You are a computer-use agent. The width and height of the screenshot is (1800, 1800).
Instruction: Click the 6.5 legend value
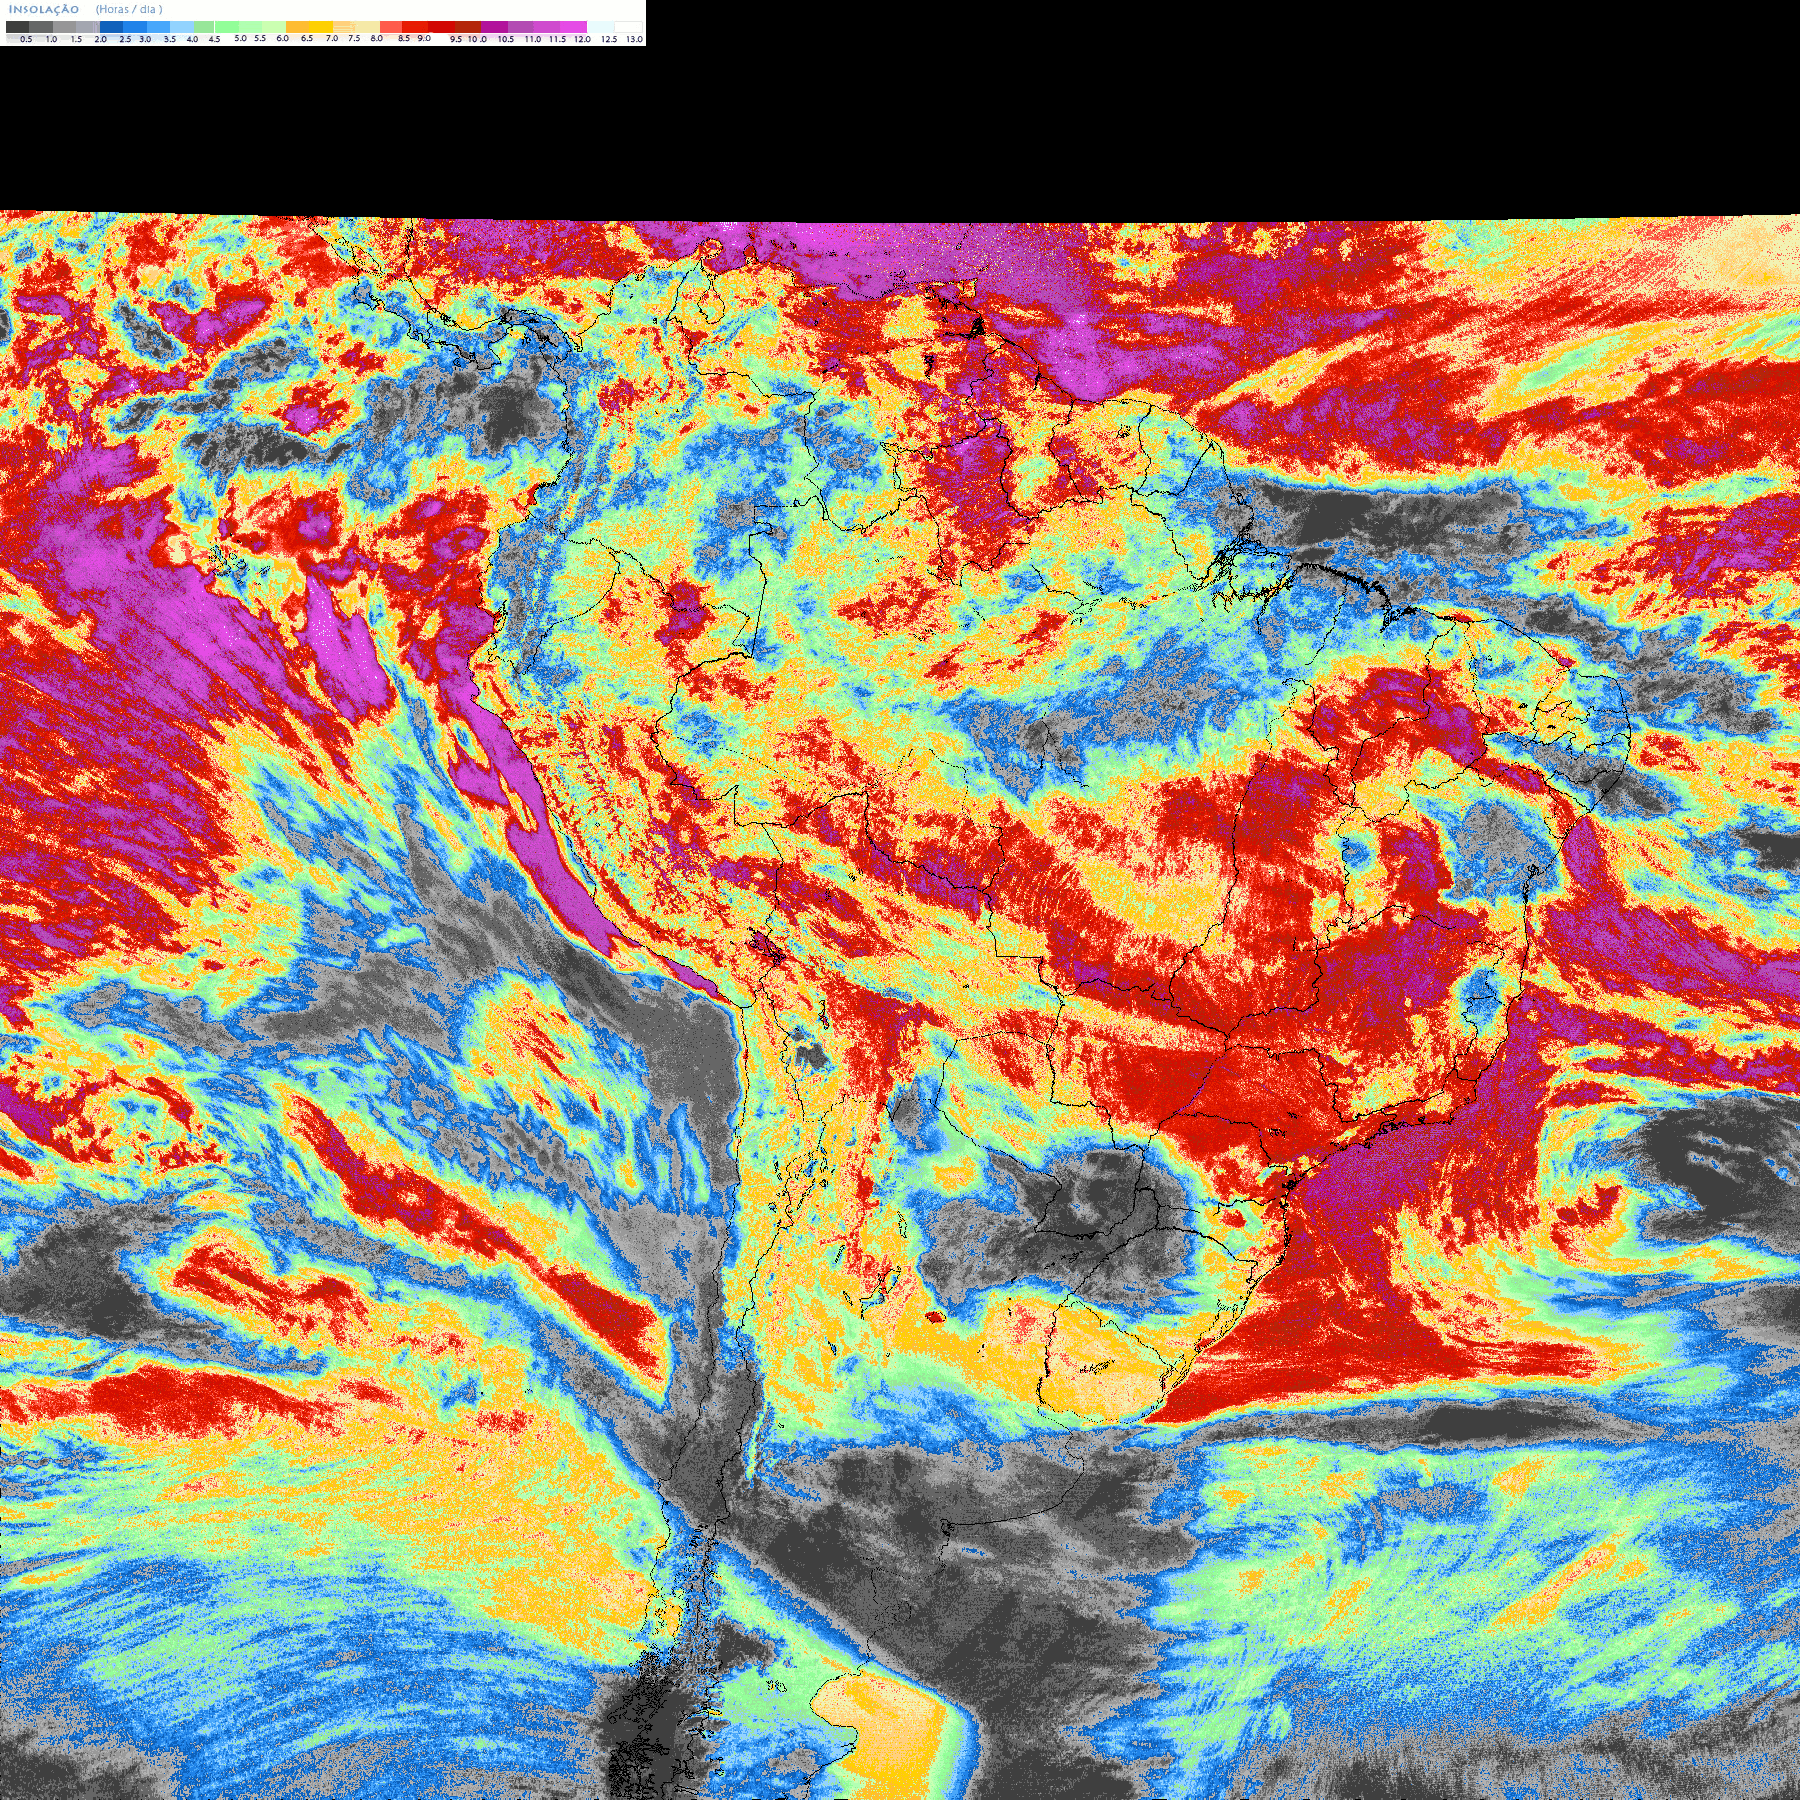[307, 38]
